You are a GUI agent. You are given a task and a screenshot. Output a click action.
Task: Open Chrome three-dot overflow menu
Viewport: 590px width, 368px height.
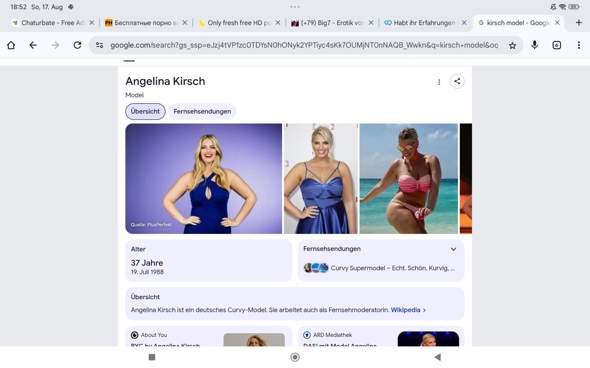[579, 45]
